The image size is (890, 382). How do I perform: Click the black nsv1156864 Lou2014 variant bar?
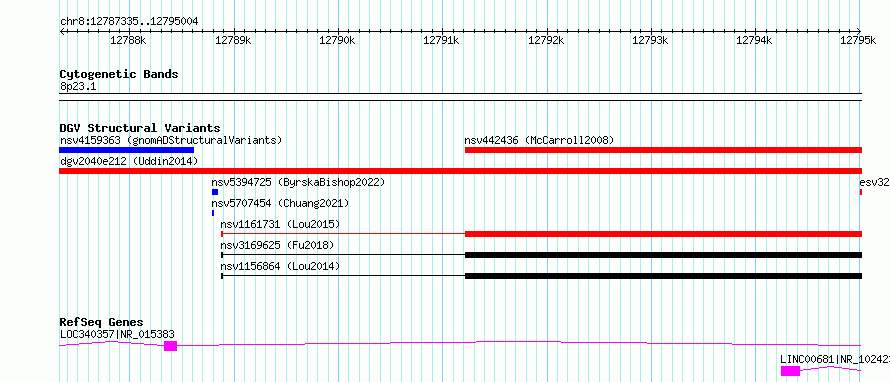coord(541,276)
